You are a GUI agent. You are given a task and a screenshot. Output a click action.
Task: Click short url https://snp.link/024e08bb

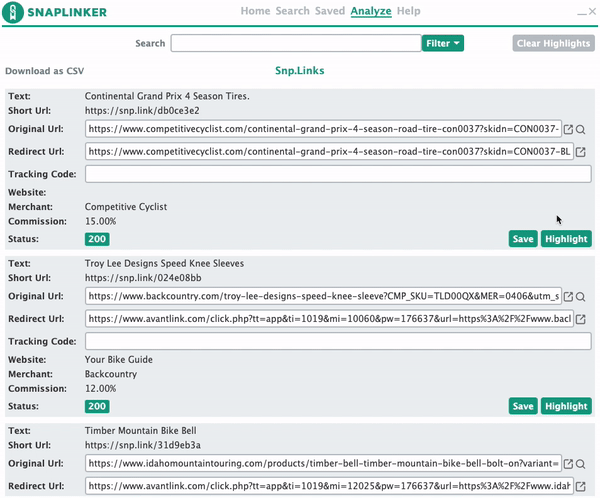point(143,278)
